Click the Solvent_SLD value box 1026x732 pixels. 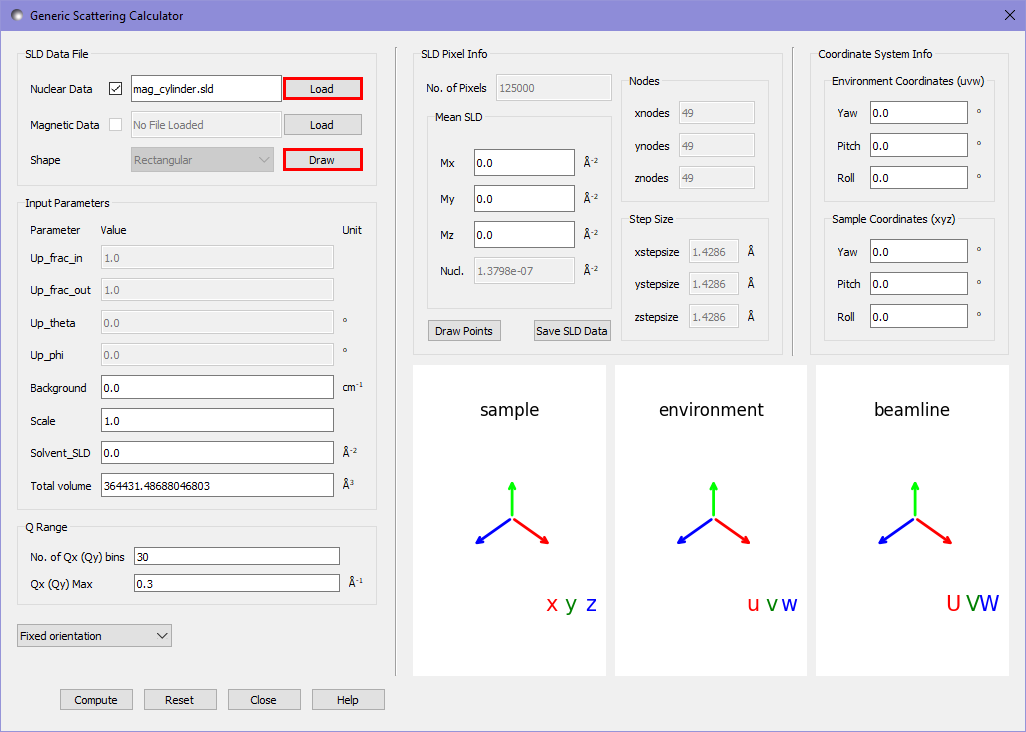point(217,452)
